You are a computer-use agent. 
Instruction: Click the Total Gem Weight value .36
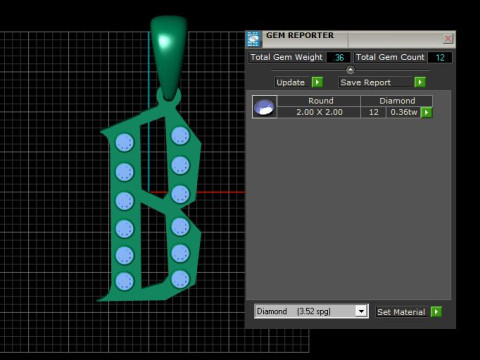coord(339,57)
